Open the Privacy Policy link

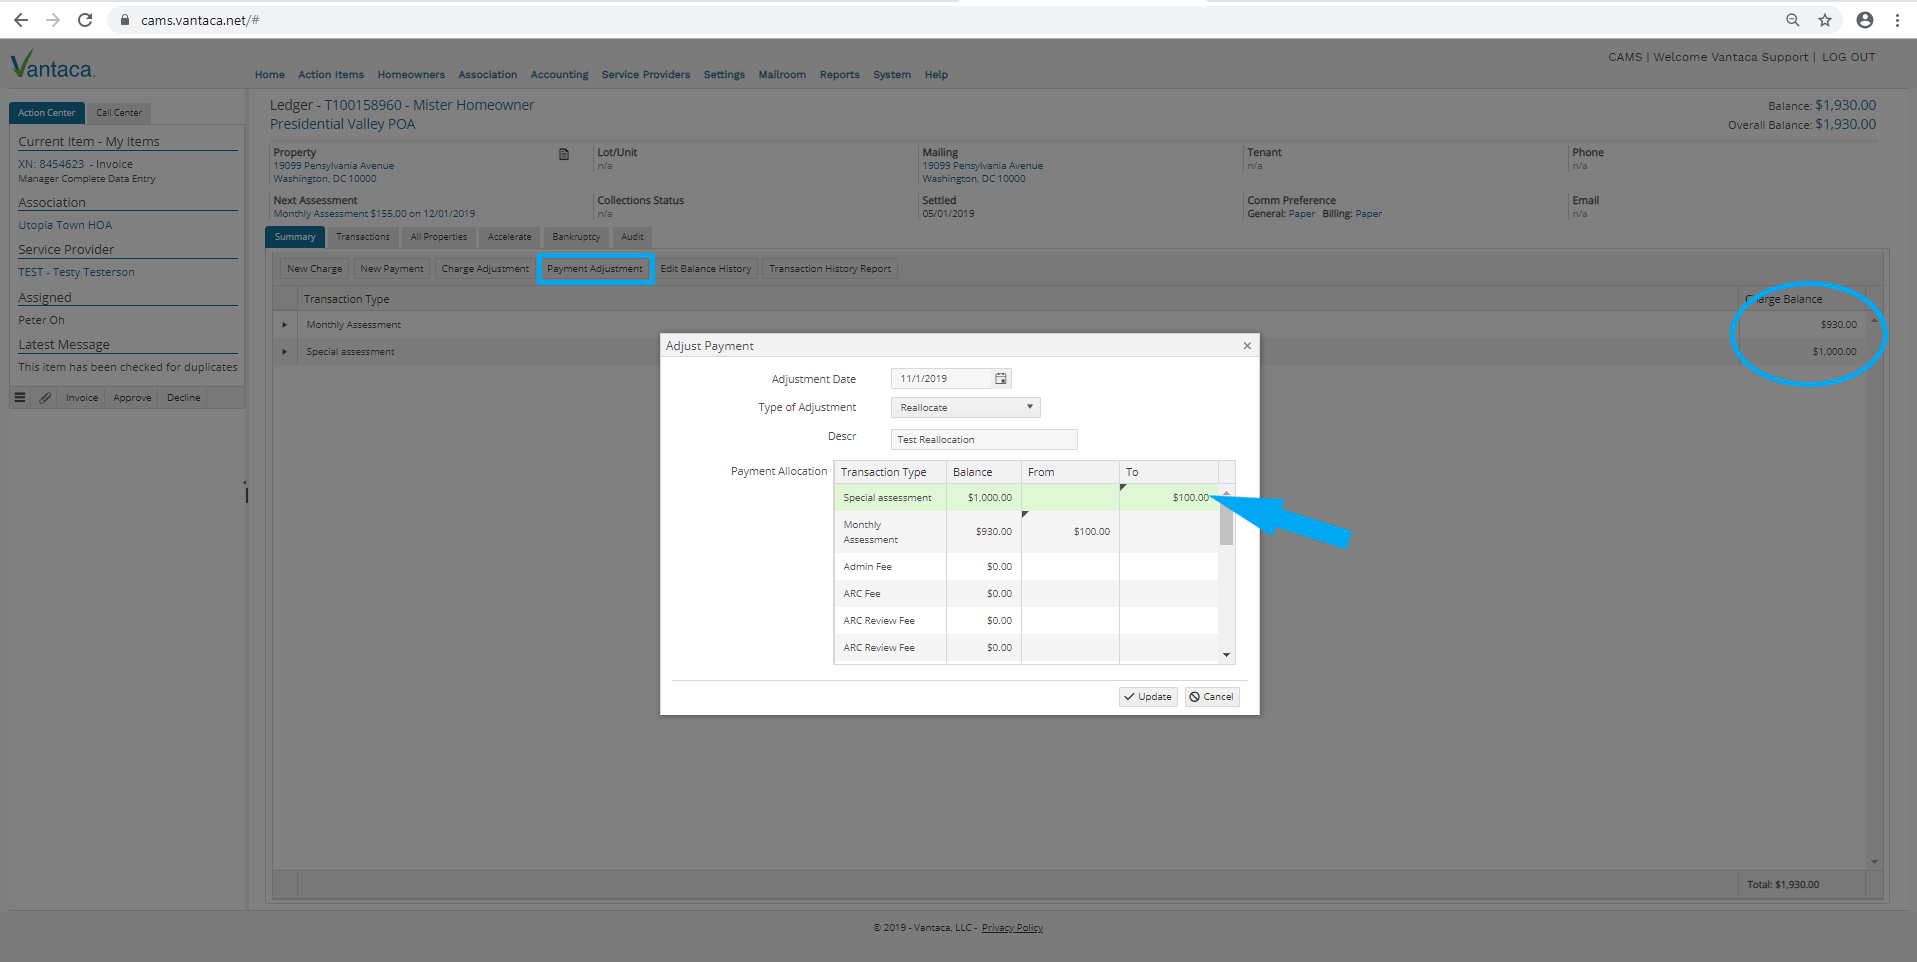pos(1012,928)
